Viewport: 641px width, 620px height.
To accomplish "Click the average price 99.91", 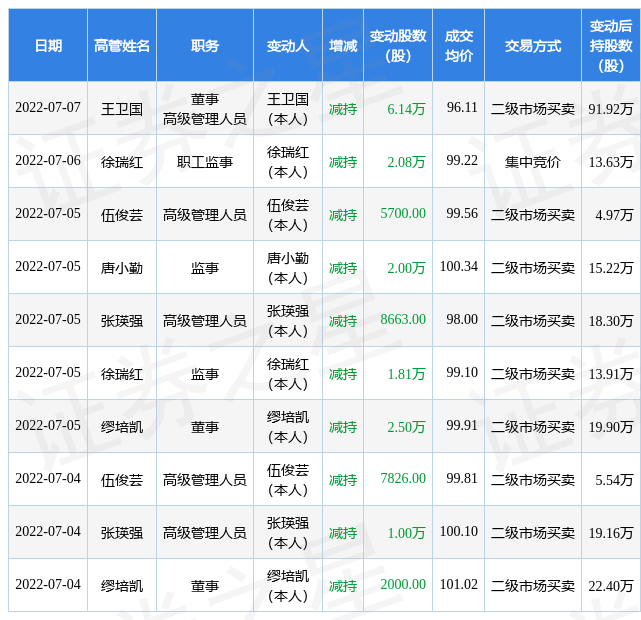I will (462, 425).
